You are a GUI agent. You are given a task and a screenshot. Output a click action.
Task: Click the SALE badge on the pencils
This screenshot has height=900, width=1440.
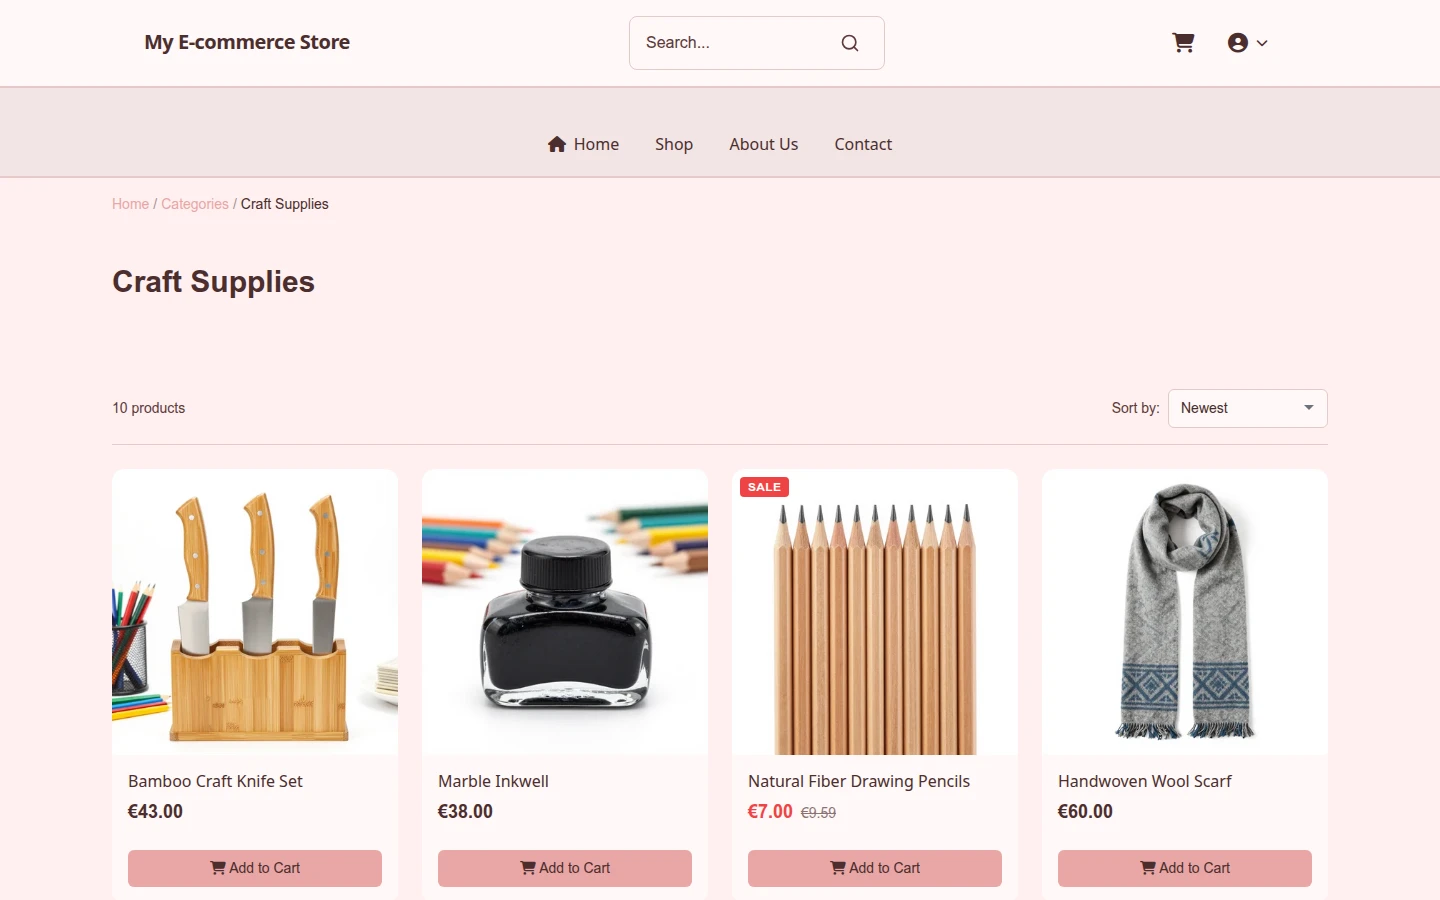(x=764, y=487)
